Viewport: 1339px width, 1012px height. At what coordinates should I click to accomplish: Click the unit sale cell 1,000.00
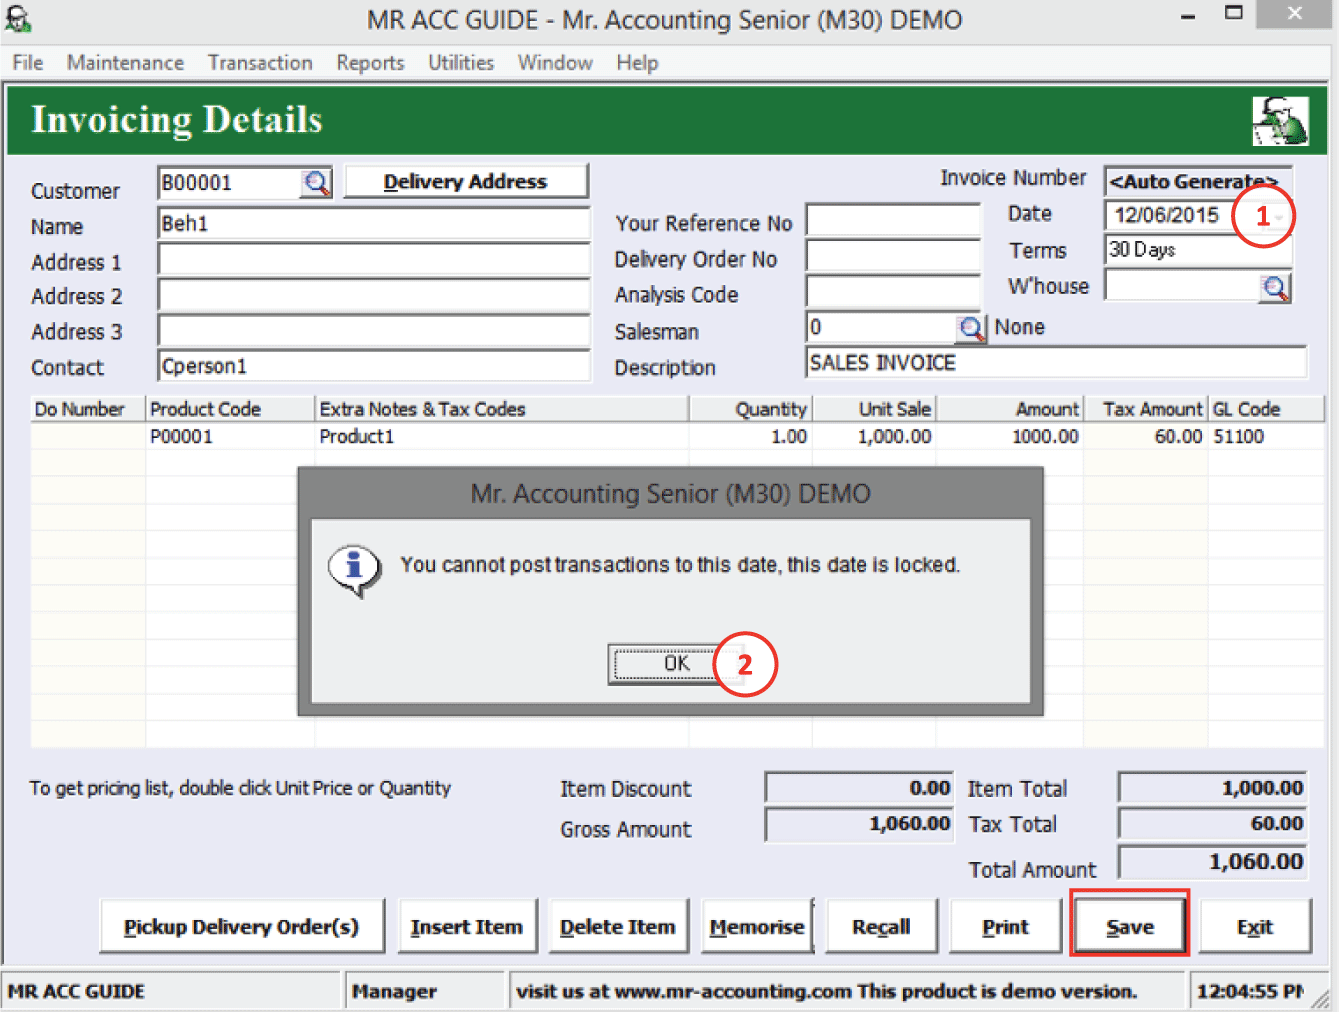point(873,437)
